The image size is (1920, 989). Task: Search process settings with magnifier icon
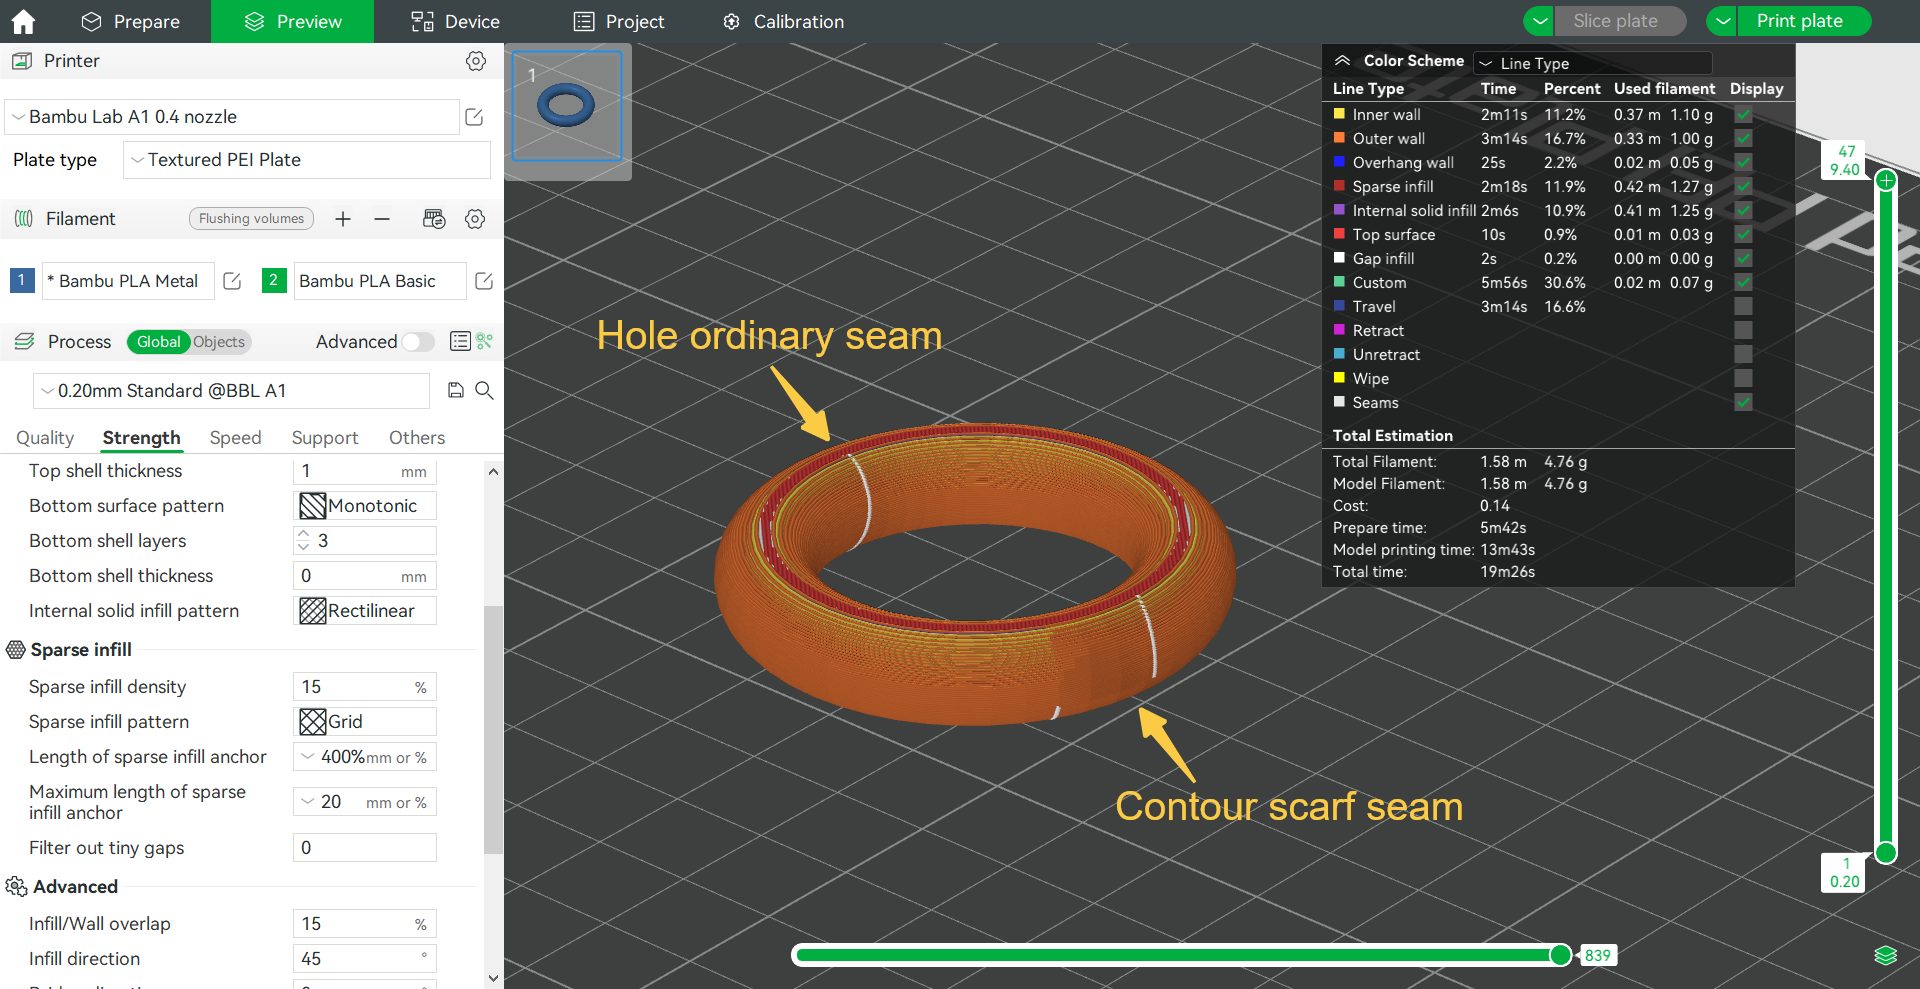(485, 390)
